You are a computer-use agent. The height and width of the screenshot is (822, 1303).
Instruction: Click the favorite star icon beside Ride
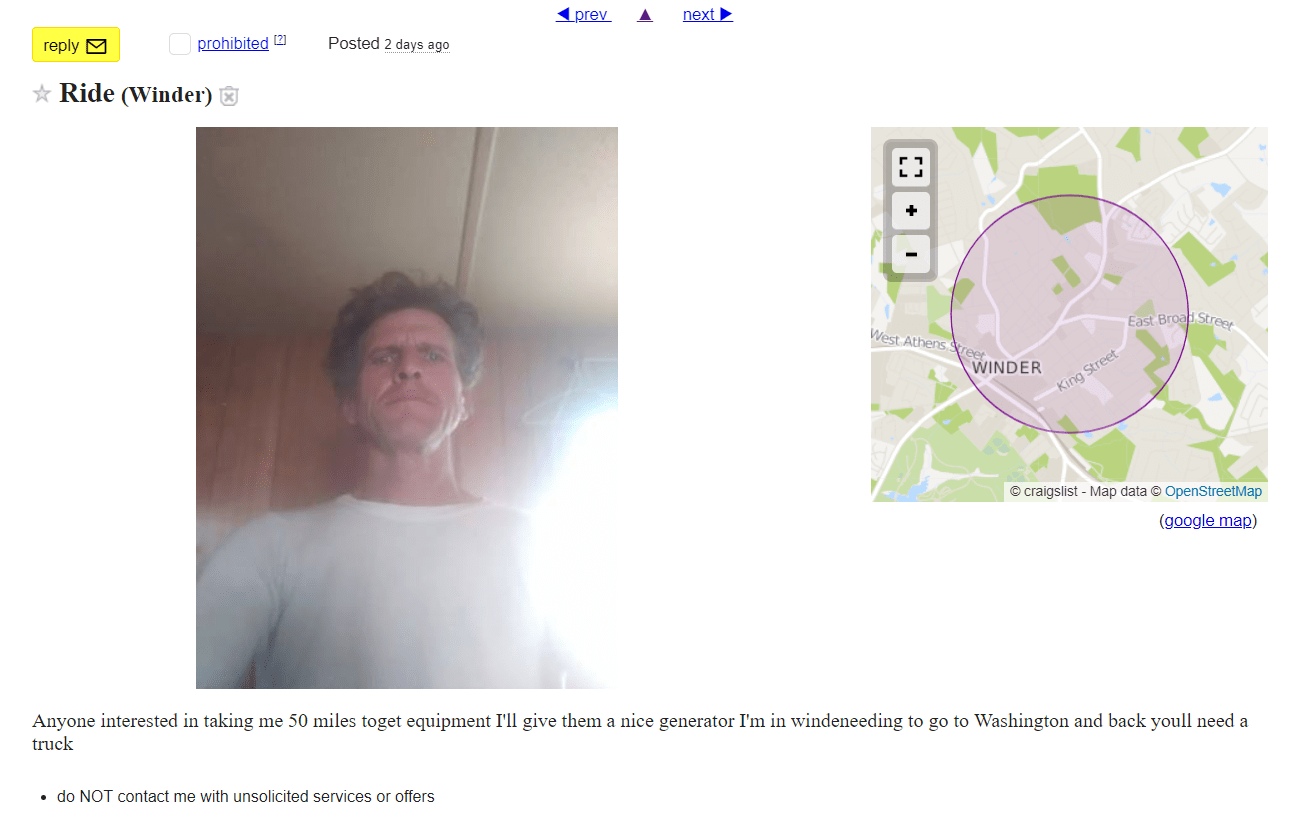(42, 94)
